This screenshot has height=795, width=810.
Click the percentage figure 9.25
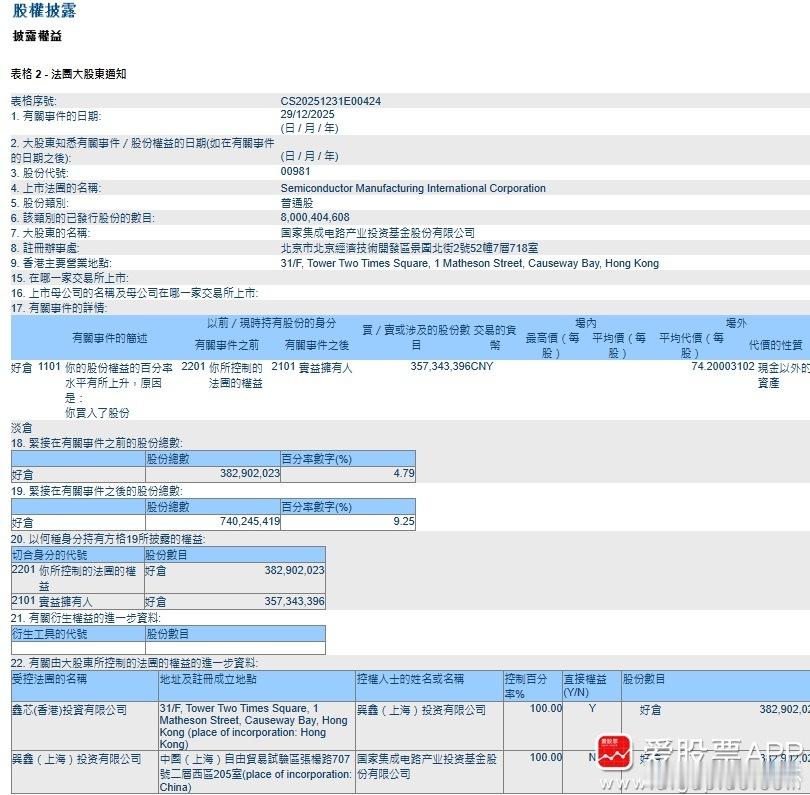[x=404, y=521]
